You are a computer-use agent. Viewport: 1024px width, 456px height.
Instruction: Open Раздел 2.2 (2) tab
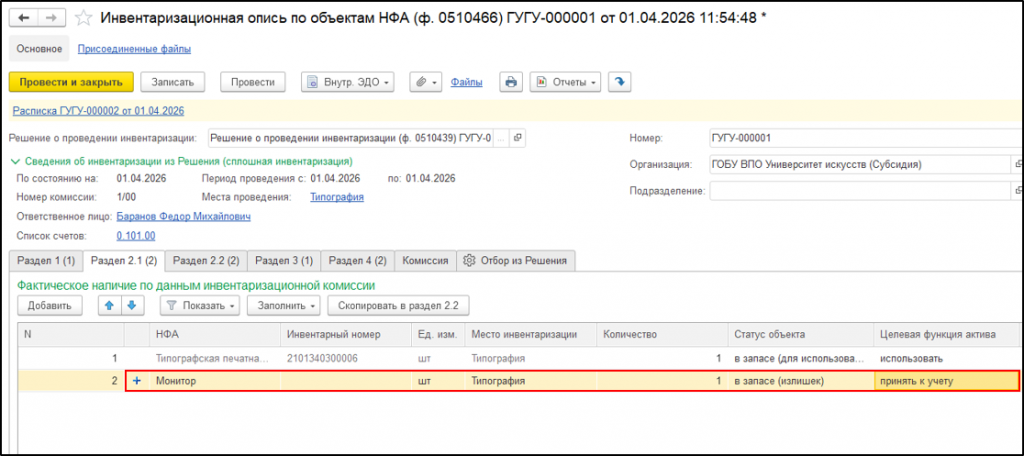(x=206, y=261)
